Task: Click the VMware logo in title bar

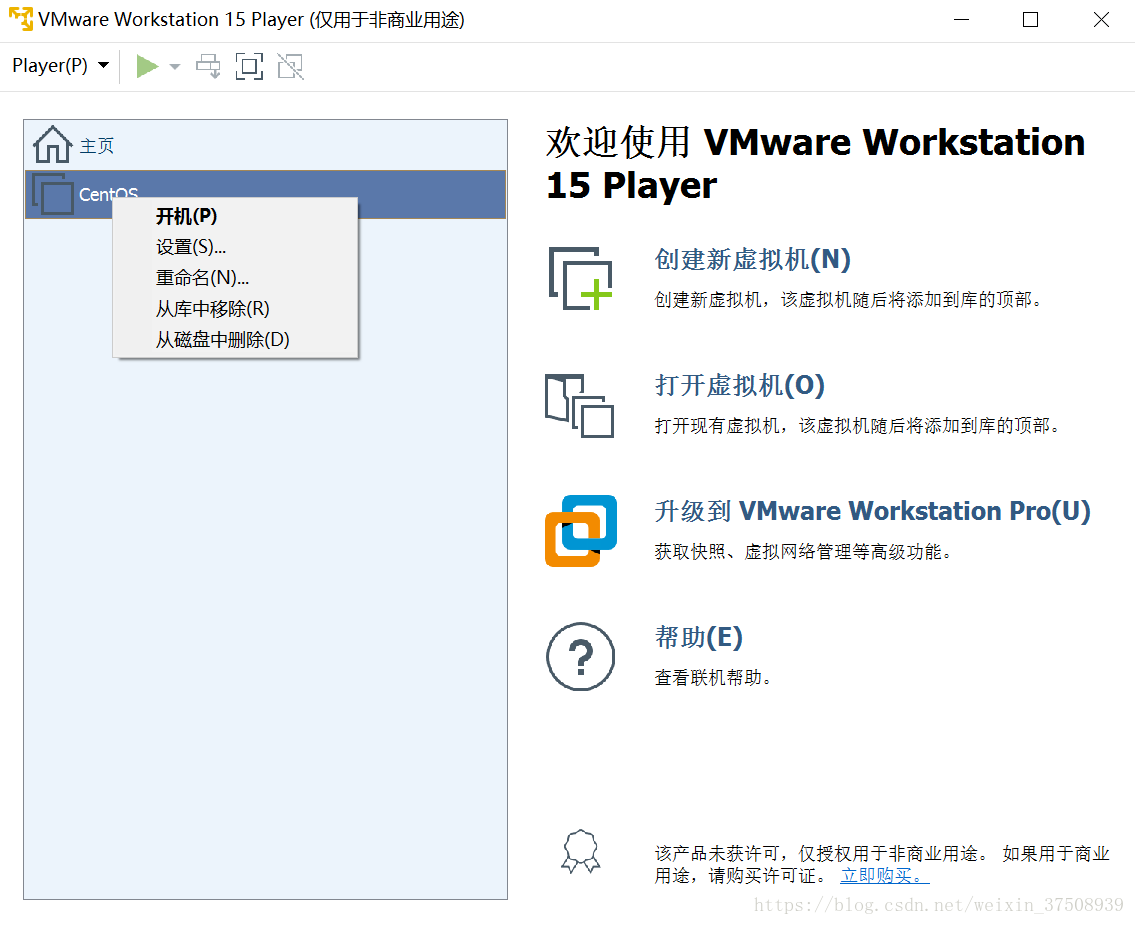Action: pyautogui.click(x=20, y=19)
